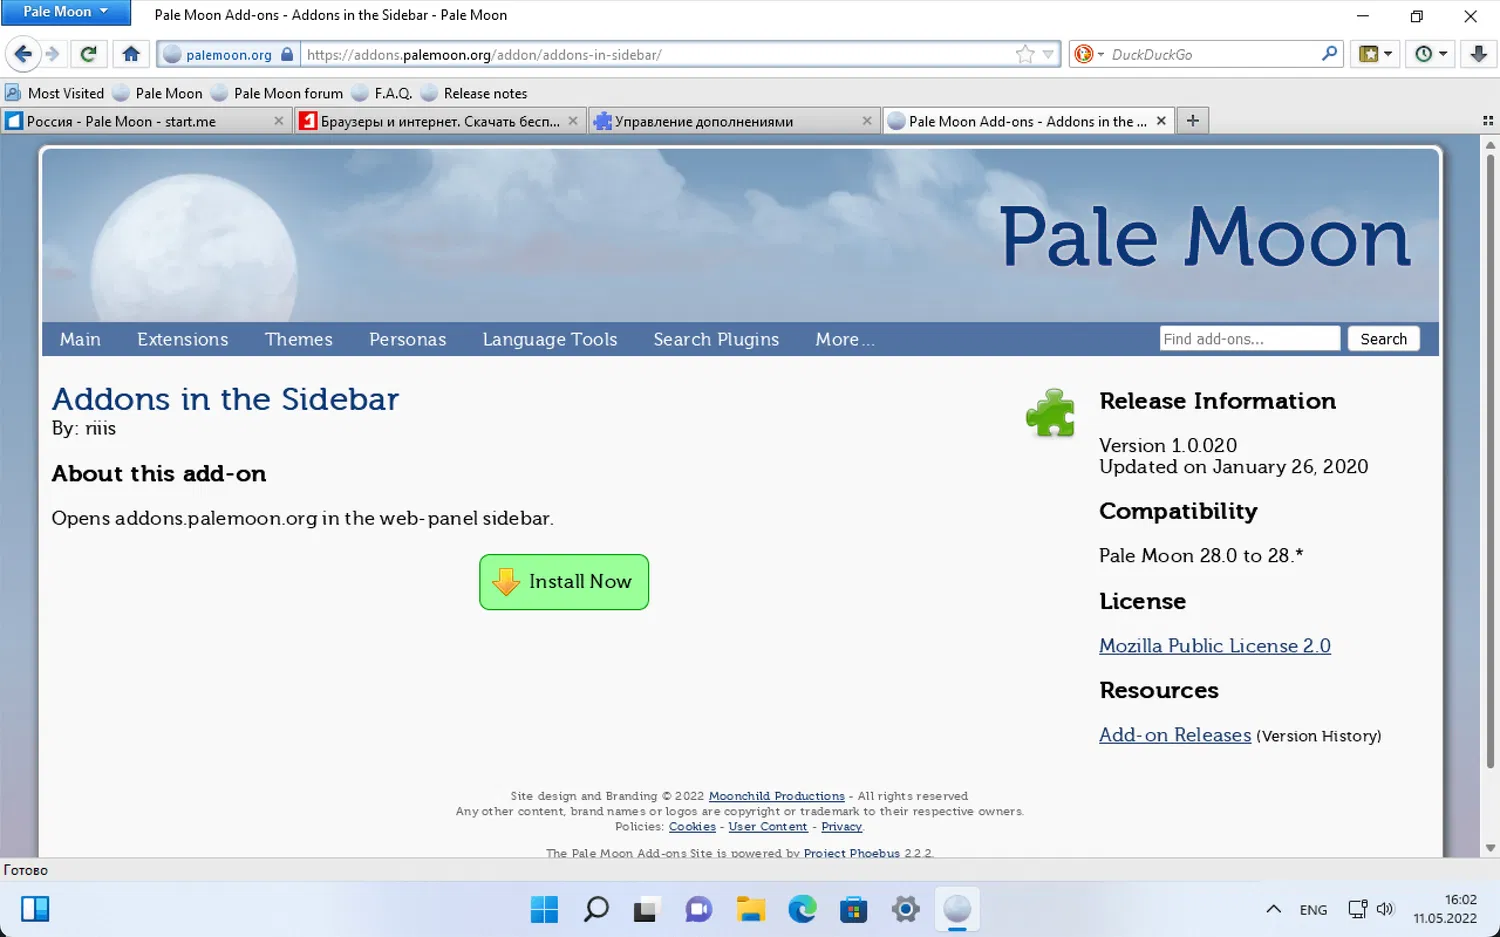
Task: Open the Privacy policy link
Action: [841, 826]
